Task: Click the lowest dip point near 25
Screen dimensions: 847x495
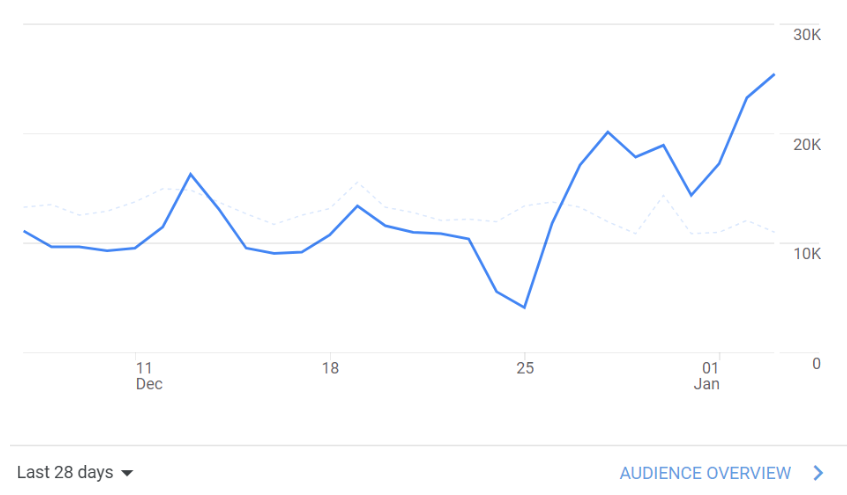Action: pos(525,307)
